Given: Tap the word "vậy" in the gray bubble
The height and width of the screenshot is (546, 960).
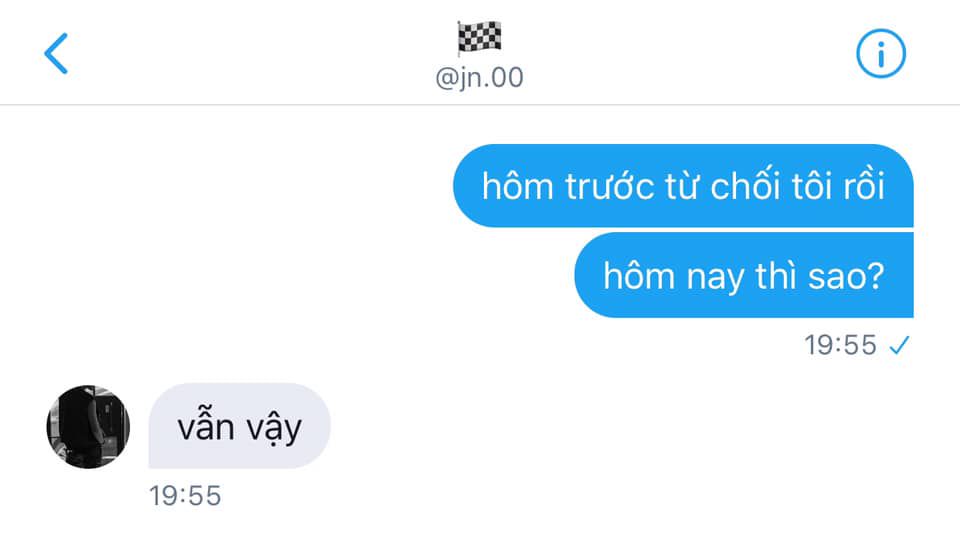Looking at the screenshot, I should [x=274, y=428].
